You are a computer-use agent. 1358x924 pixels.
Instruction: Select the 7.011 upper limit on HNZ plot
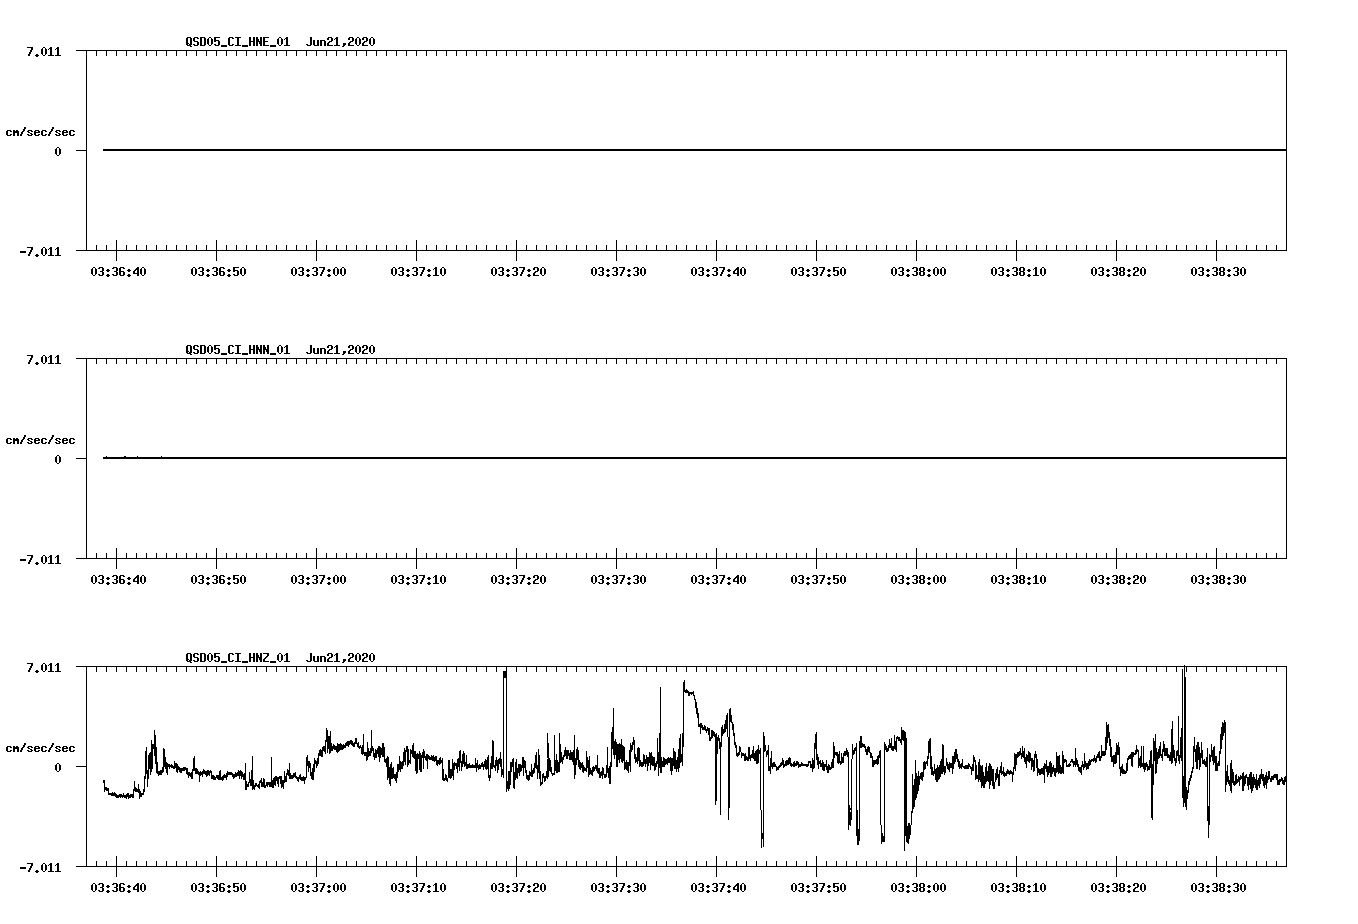[x=44, y=667]
